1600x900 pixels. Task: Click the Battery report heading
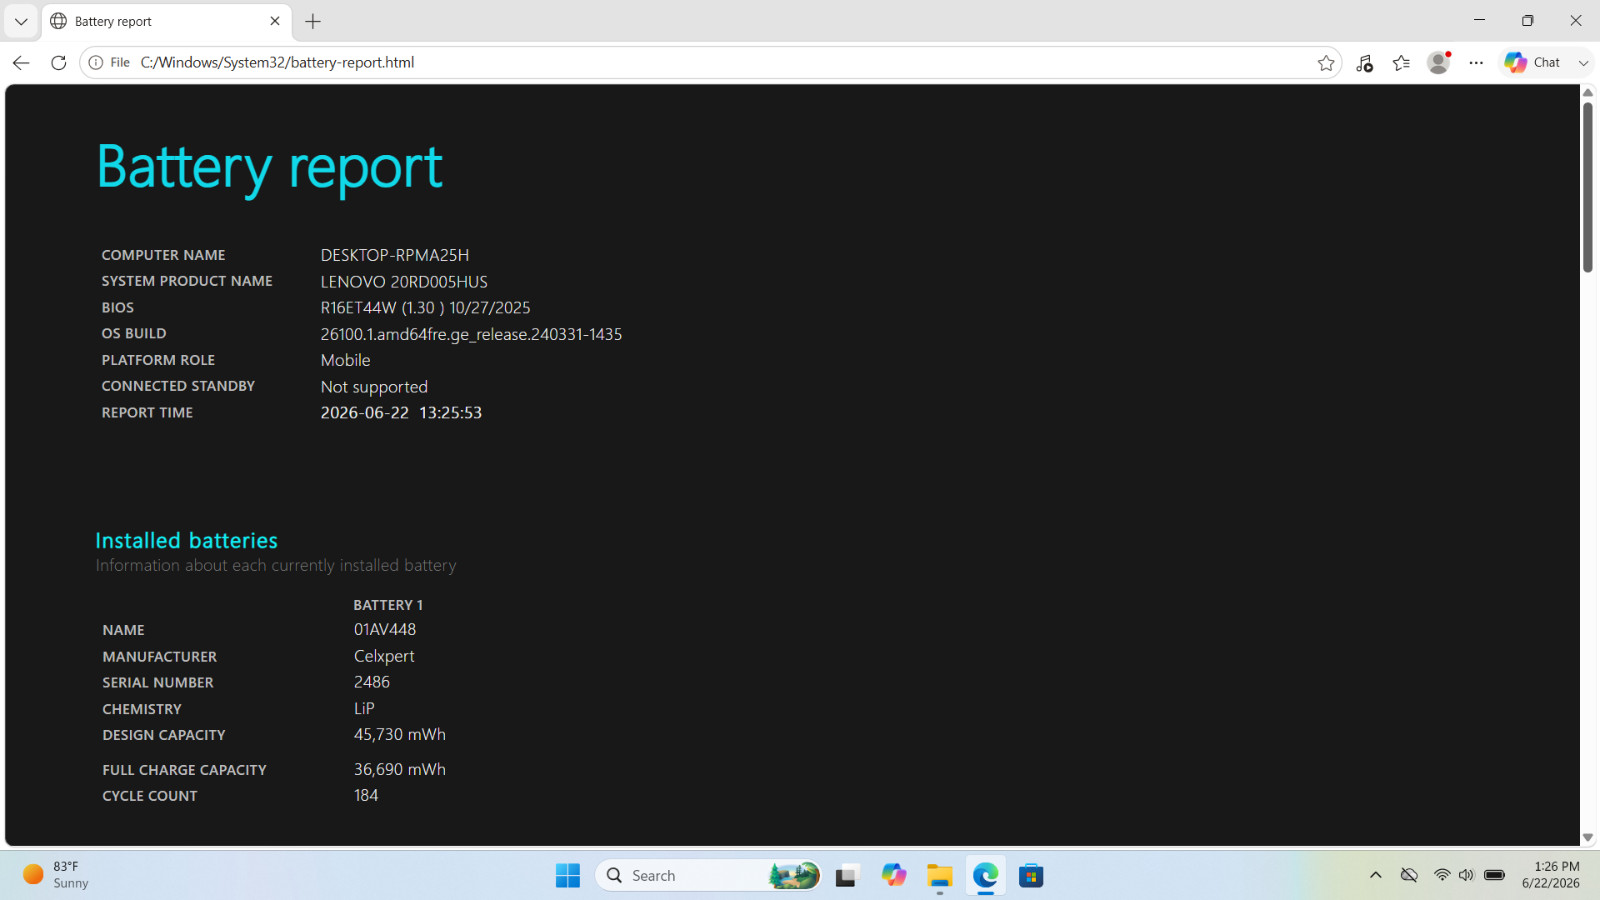270,167
